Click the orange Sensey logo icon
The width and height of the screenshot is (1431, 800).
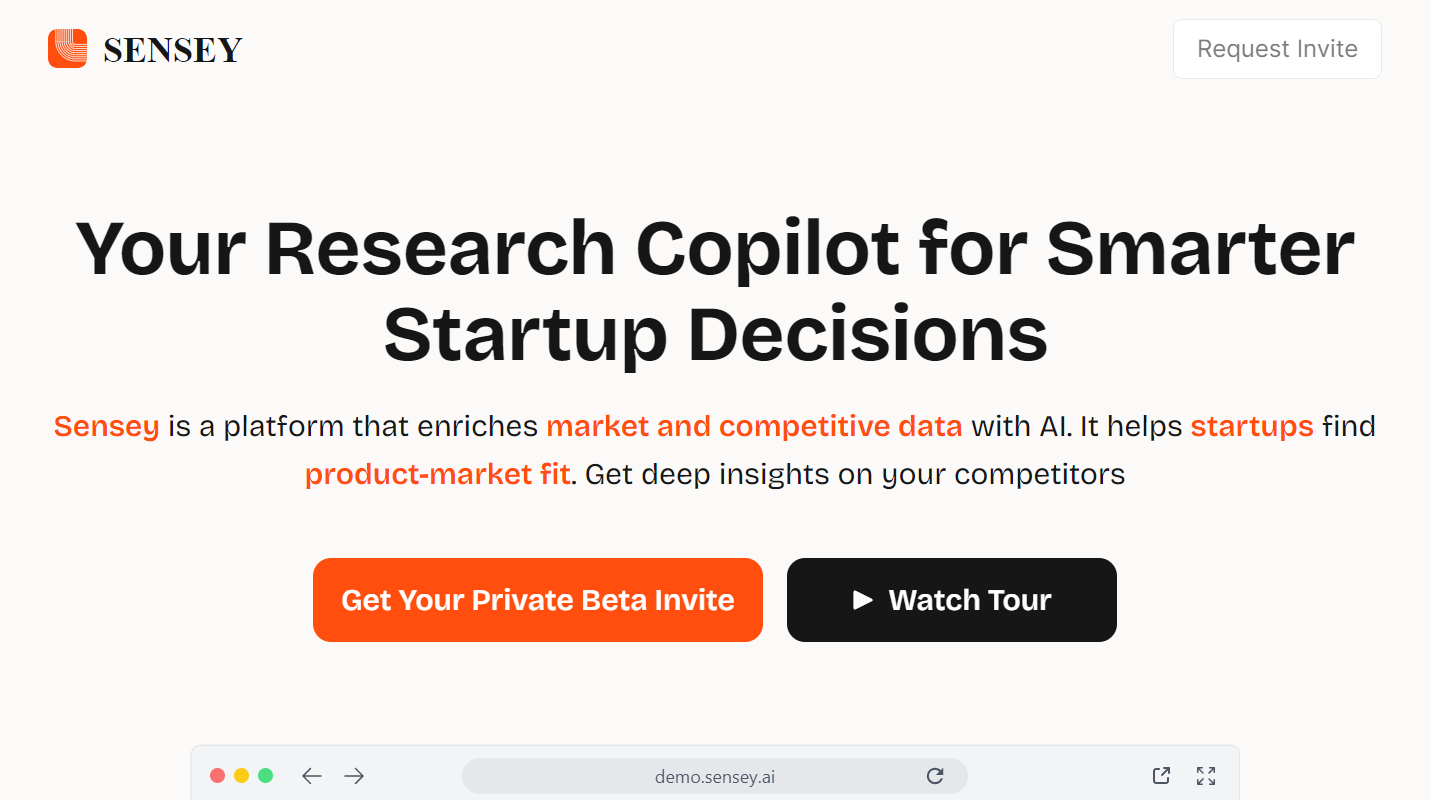(x=67, y=48)
